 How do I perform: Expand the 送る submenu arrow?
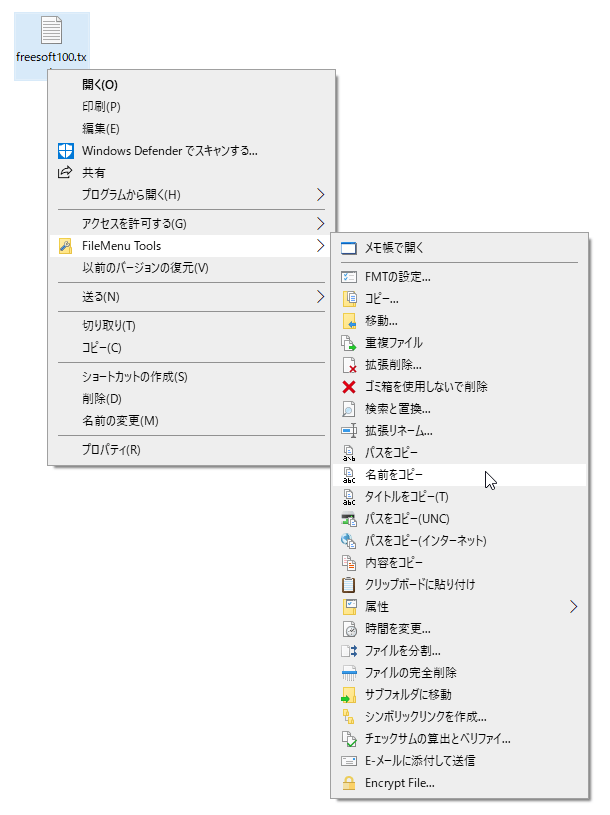click(320, 298)
